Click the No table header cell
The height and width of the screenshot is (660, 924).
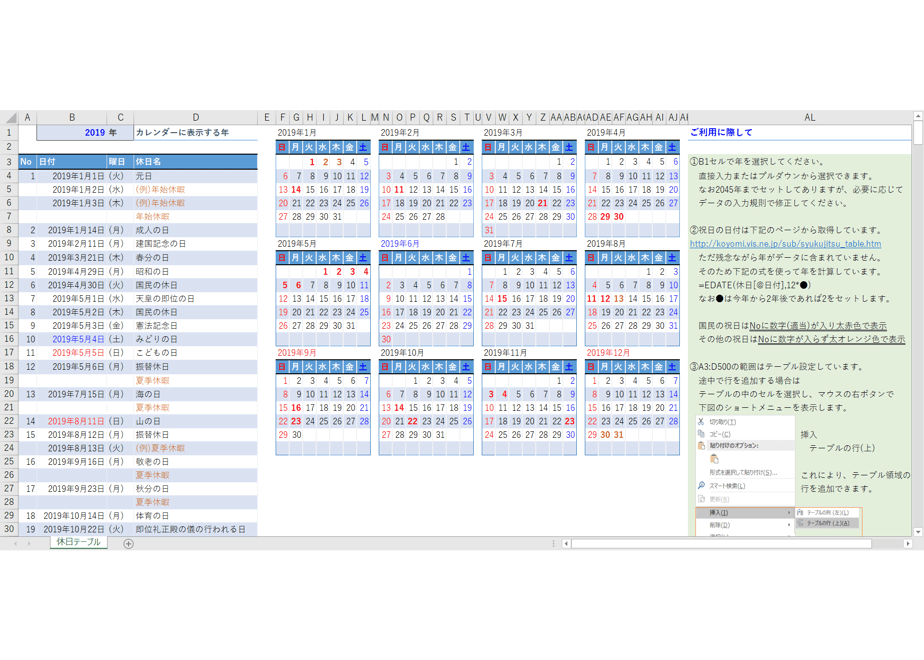(27, 161)
